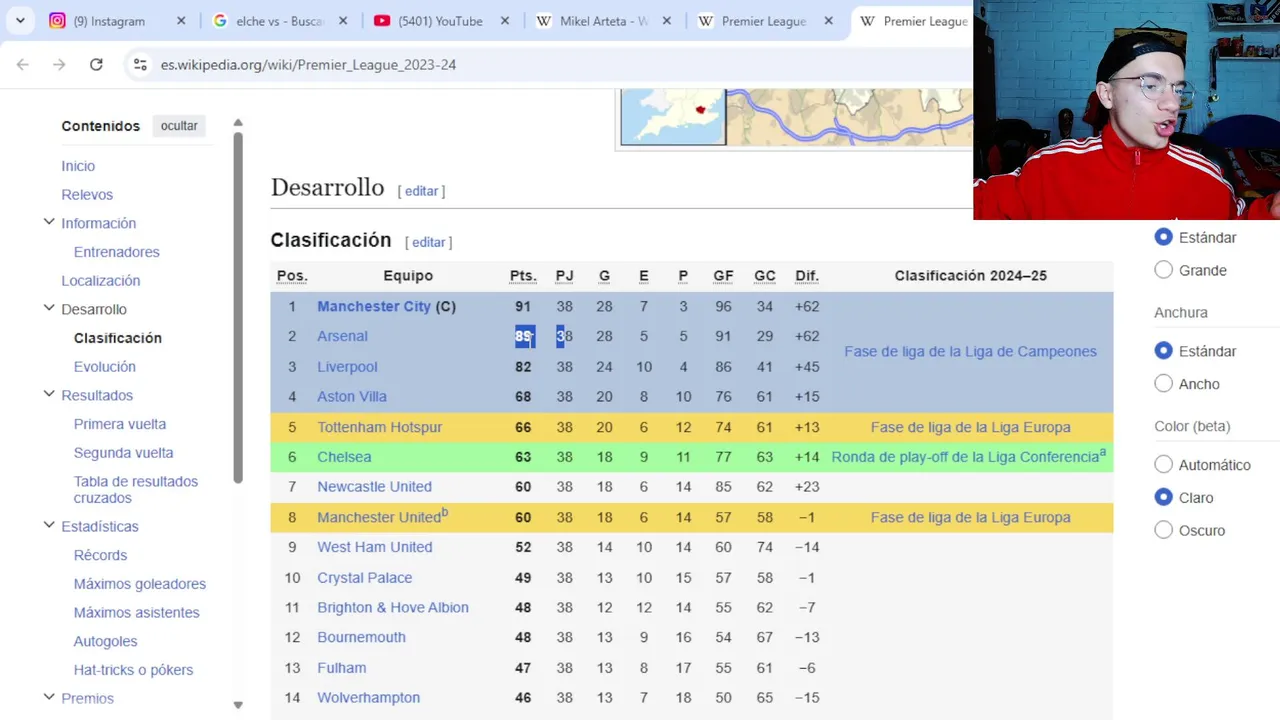Collapse the Desarrollo section in contents
Viewport: 1280px width, 720px height.
coord(49,308)
